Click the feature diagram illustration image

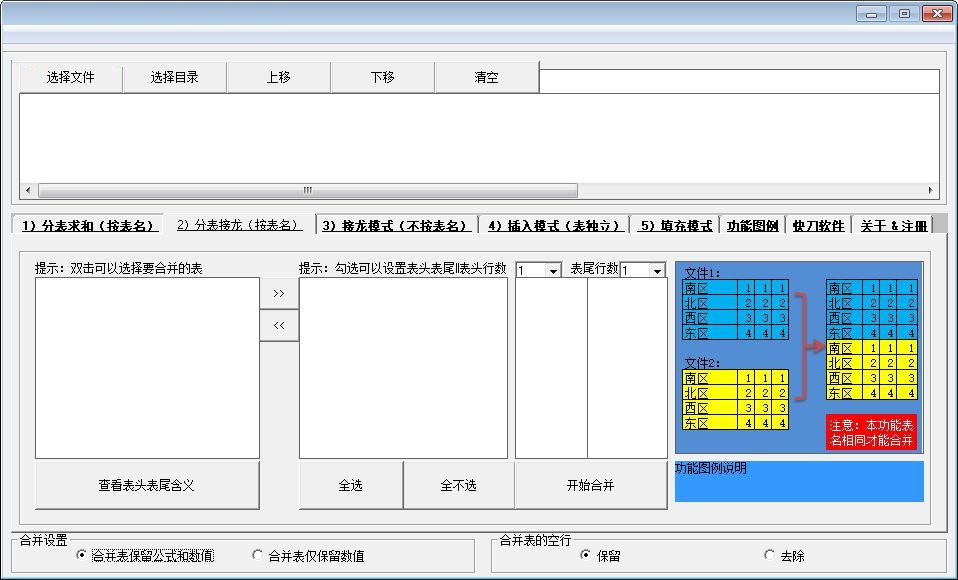[799, 358]
